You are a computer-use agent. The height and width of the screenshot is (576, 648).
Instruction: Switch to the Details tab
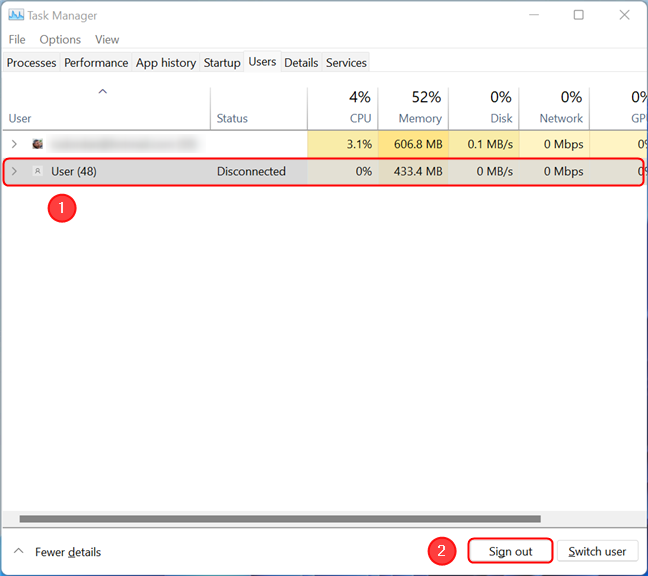click(301, 63)
